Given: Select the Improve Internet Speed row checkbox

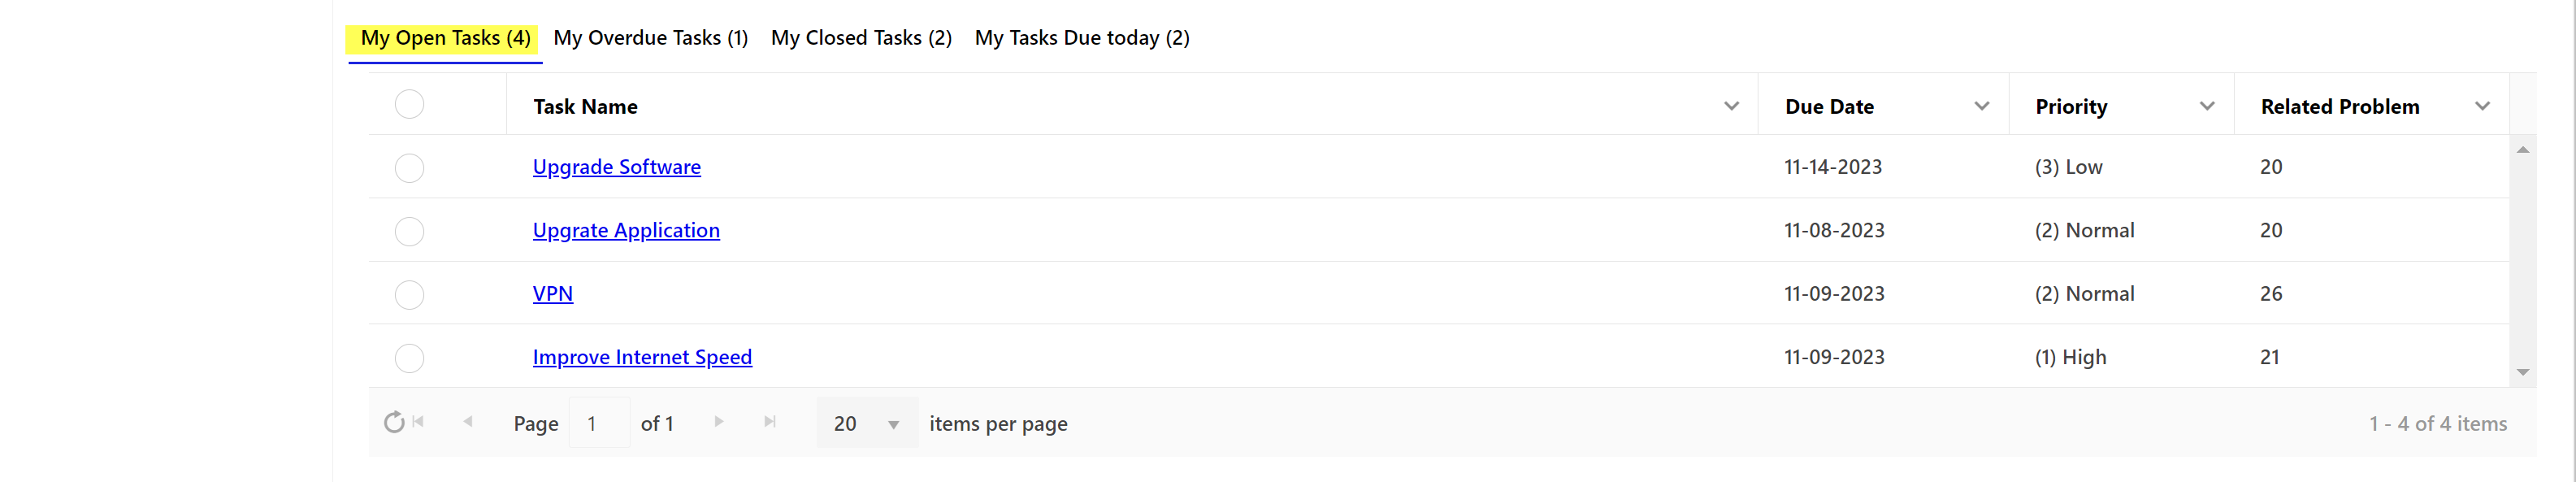Looking at the screenshot, I should (409, 358).
